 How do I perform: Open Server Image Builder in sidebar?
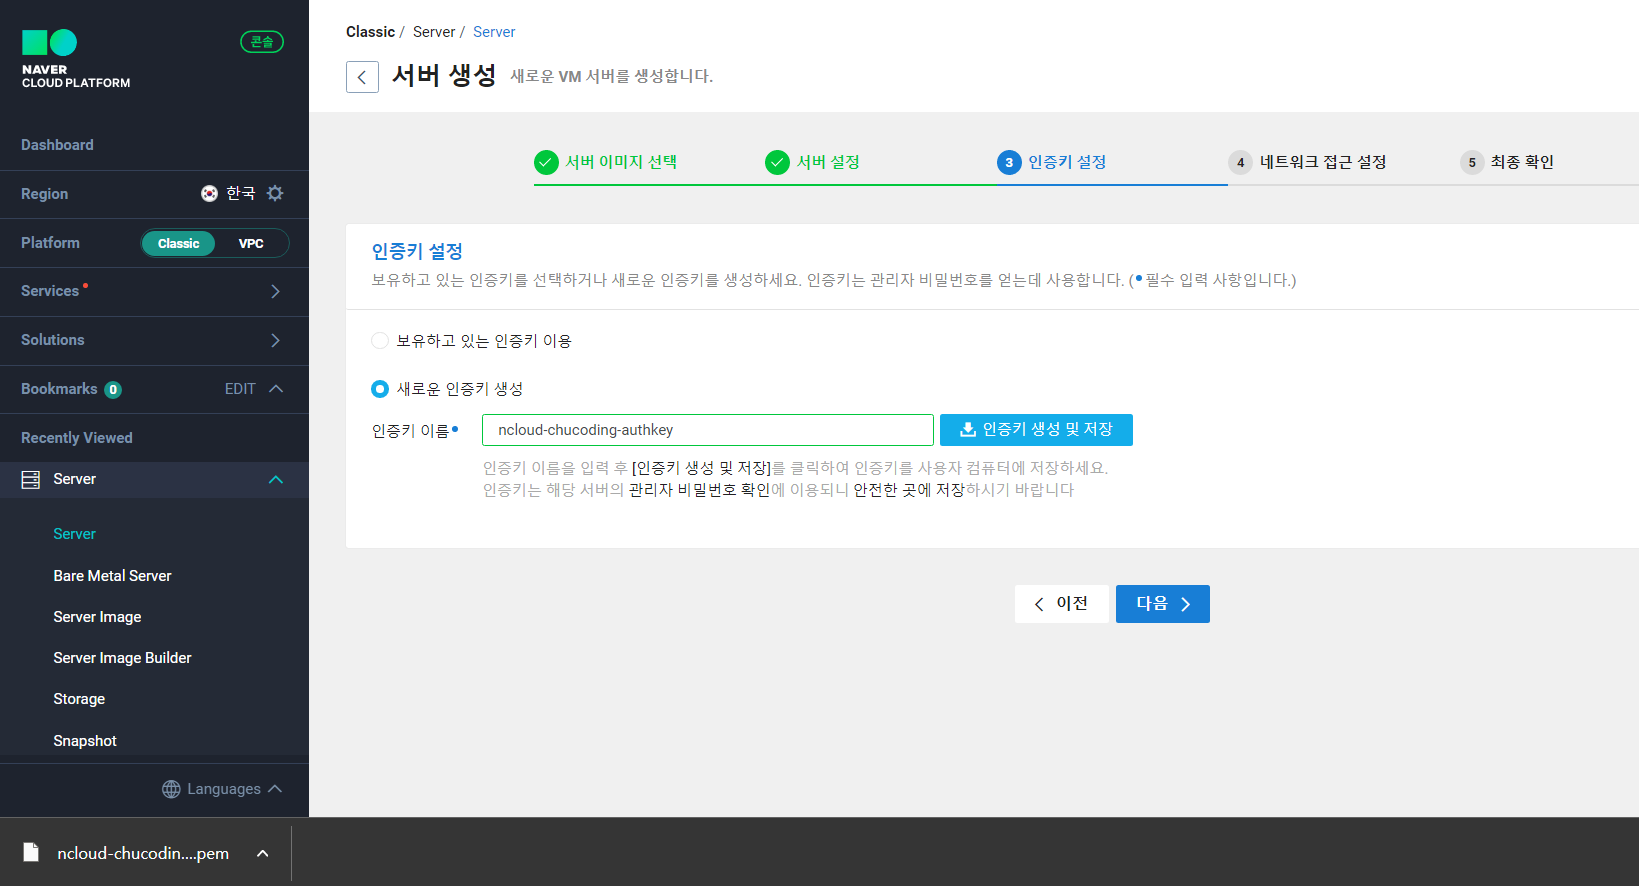point(122,658)
